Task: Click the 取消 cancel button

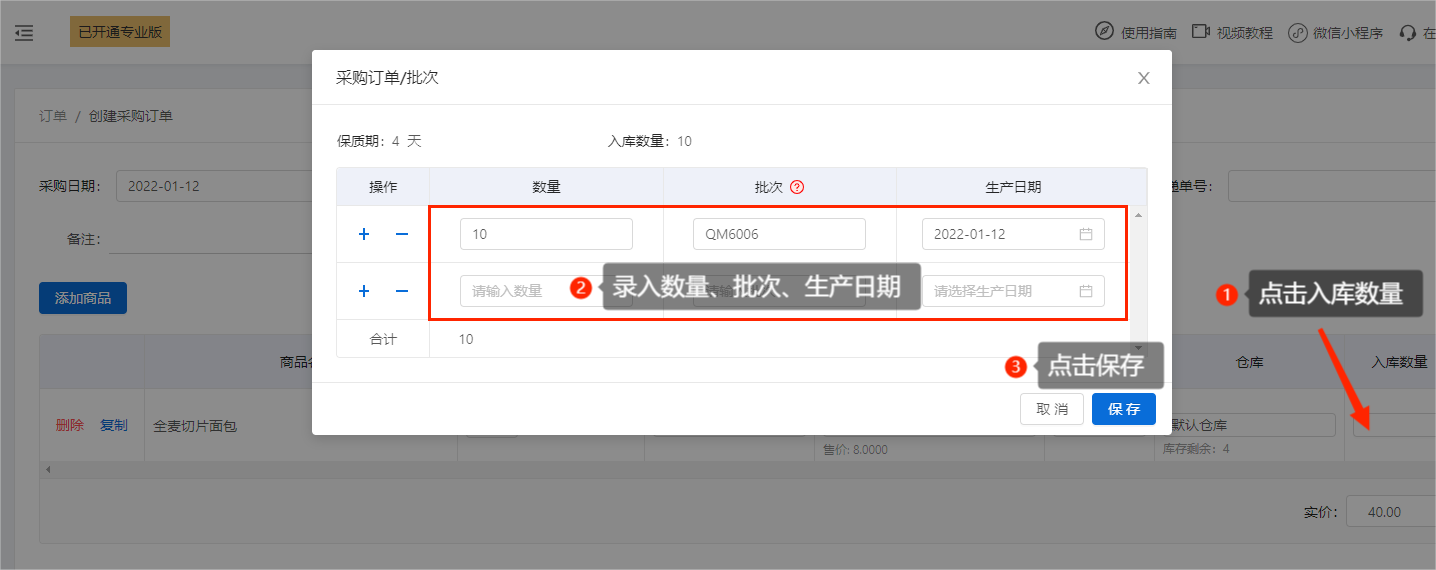Action: click(1052, 409)
